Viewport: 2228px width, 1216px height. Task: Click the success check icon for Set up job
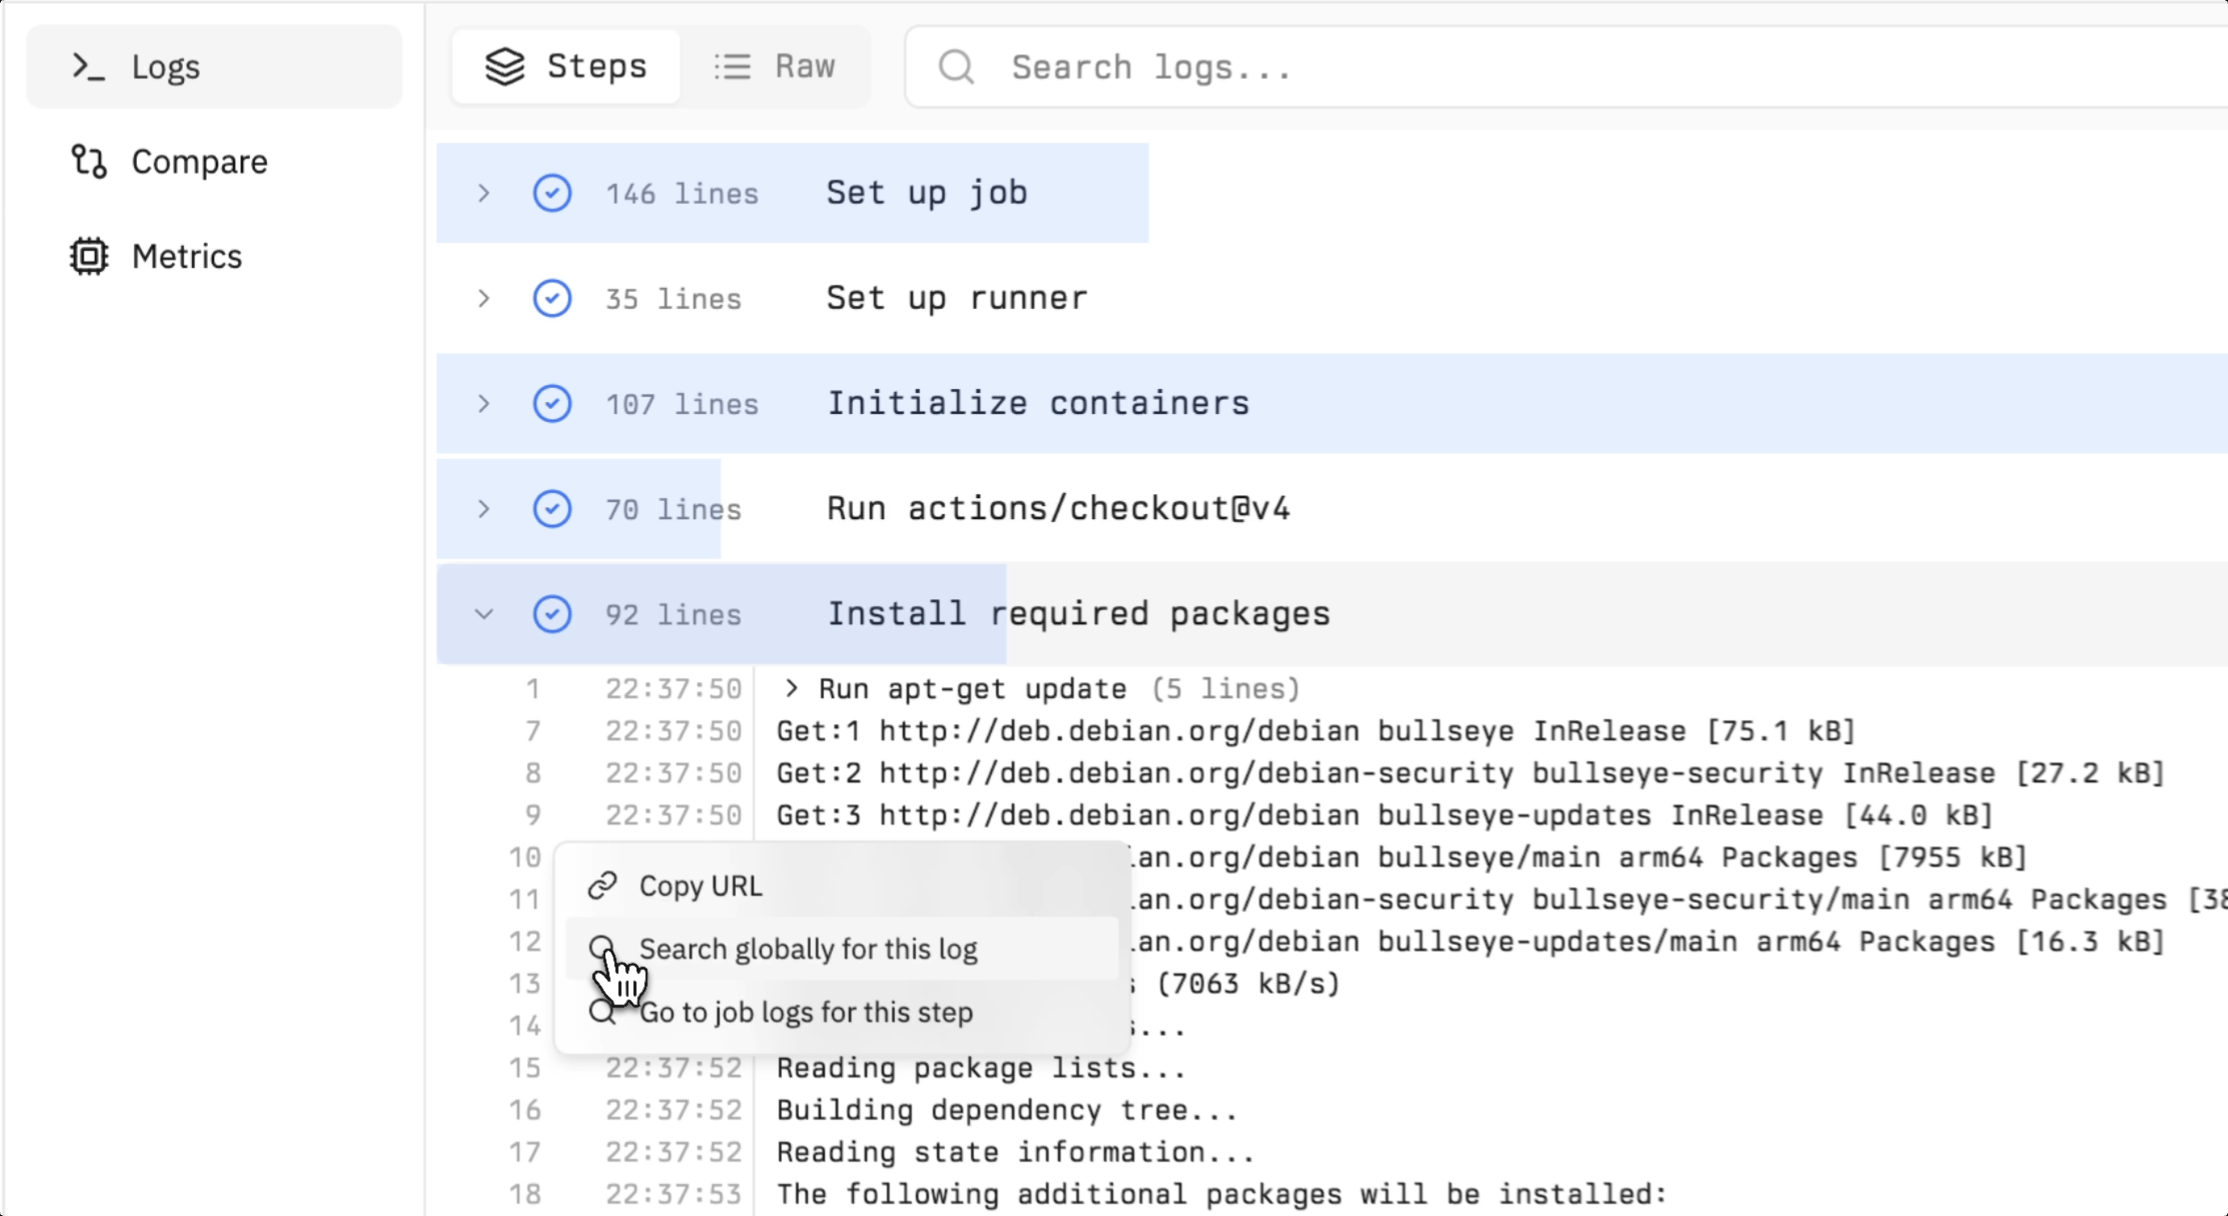[552, 193]
